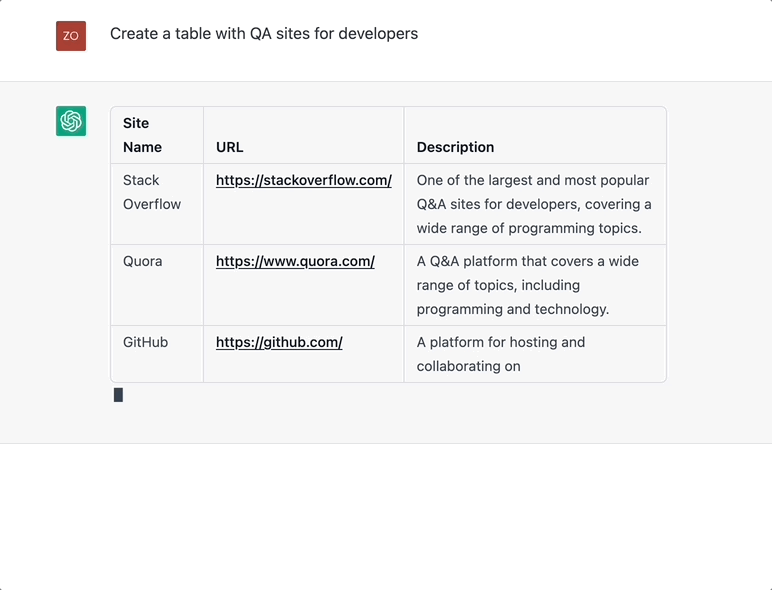772x590 pixels.
Task: Click the user prompt message text
Action: point(264,34)
